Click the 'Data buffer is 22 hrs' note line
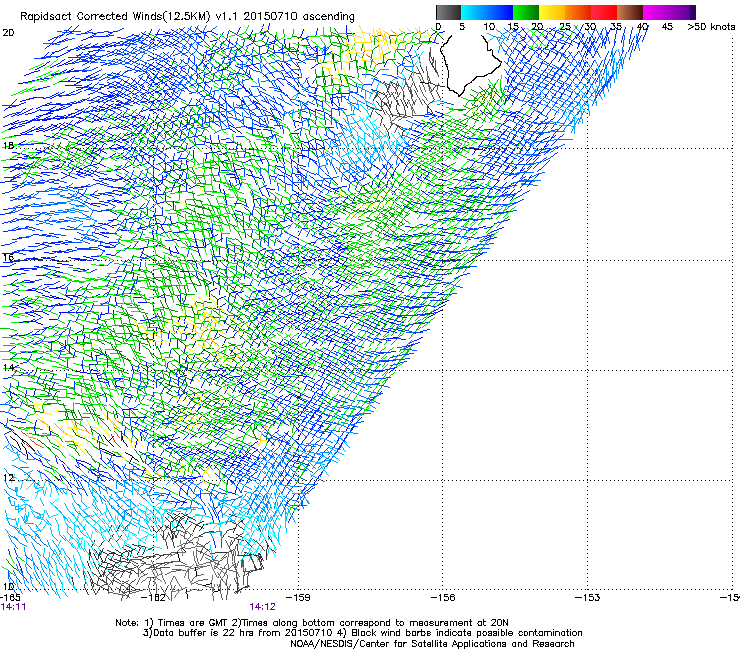This screenshot has height=650, width=740. (362, 633)
